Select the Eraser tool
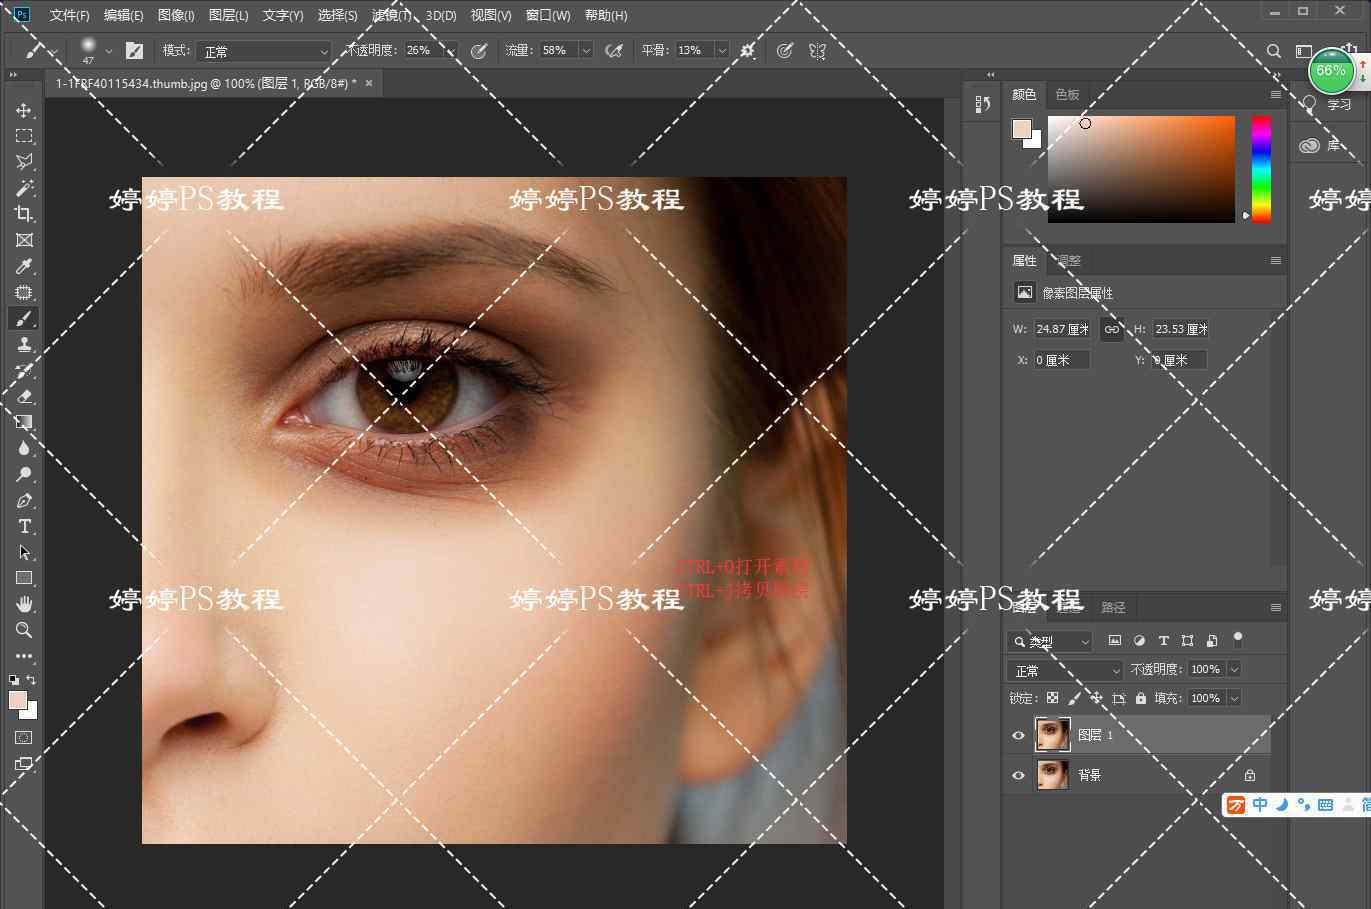 click(24, 396)
